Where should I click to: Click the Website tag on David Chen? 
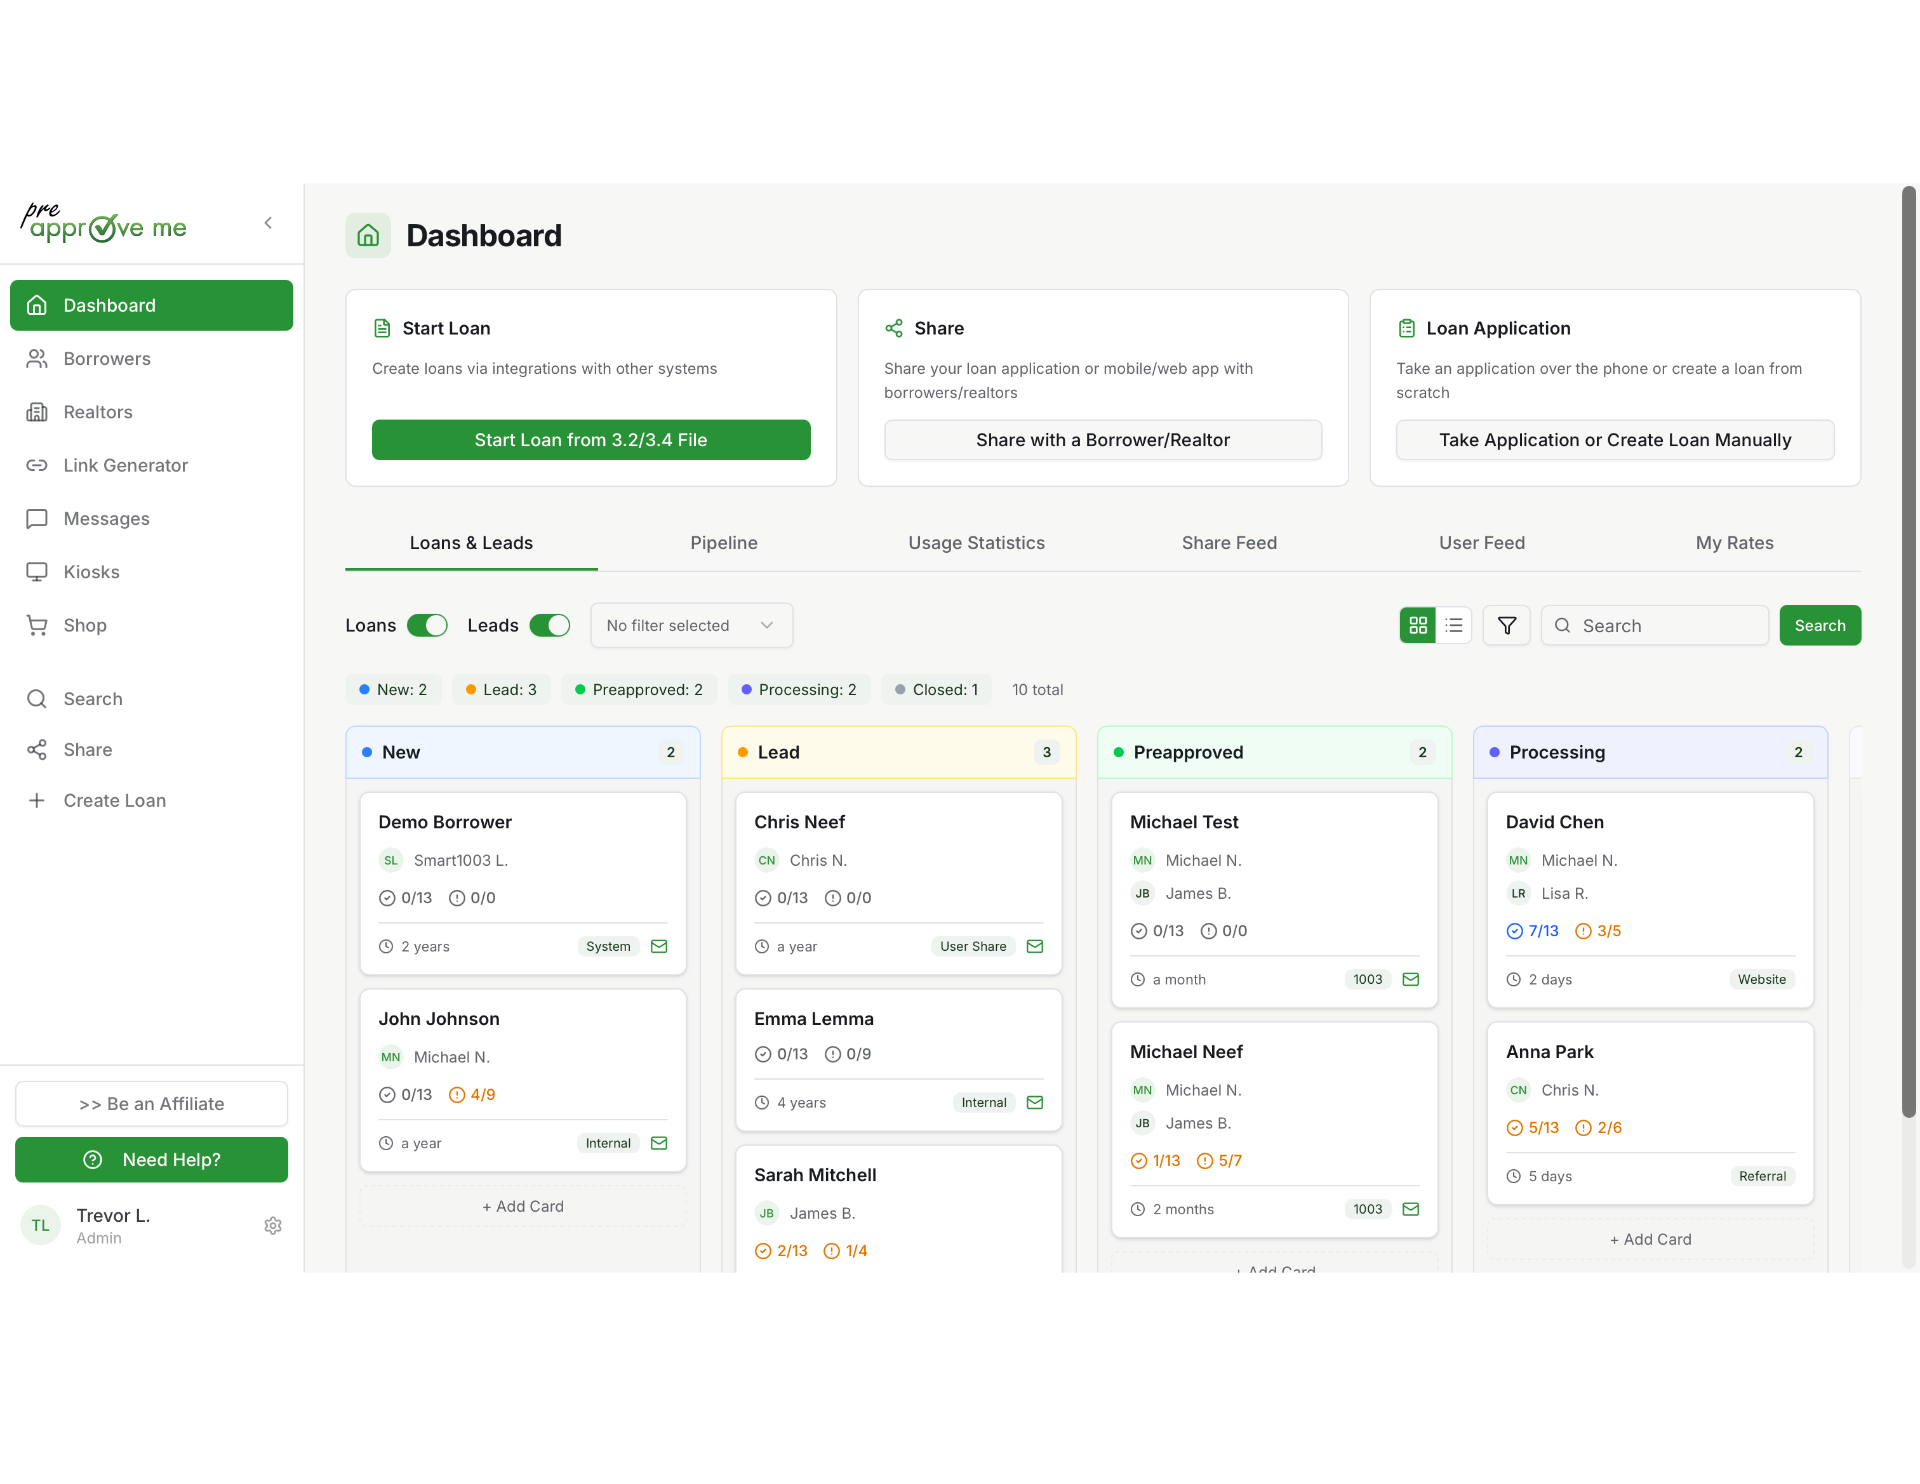1762,979
